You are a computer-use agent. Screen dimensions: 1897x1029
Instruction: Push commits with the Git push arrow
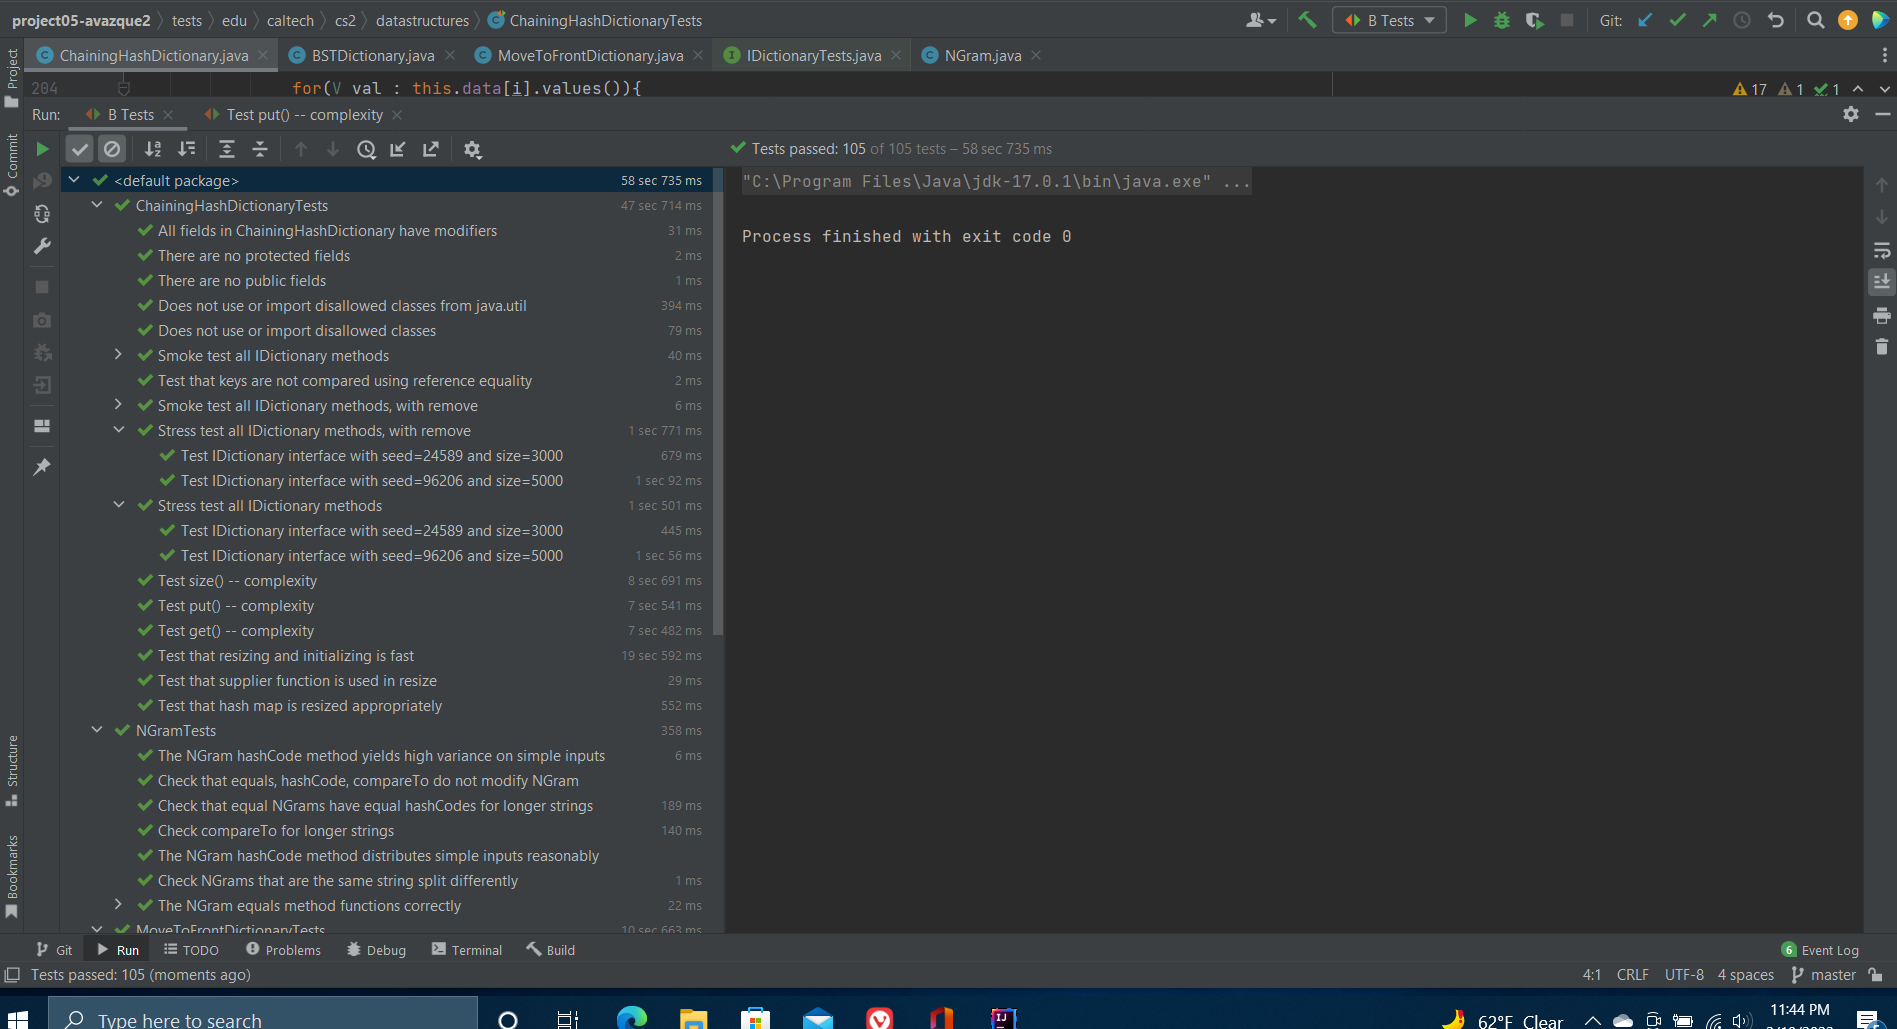click(x=1709, y=20)
